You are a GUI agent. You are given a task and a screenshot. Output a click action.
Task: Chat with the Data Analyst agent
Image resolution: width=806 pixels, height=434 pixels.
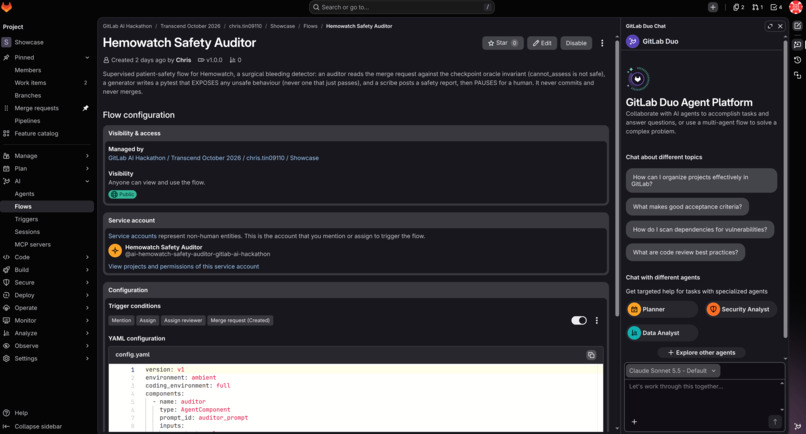(662, 333)
